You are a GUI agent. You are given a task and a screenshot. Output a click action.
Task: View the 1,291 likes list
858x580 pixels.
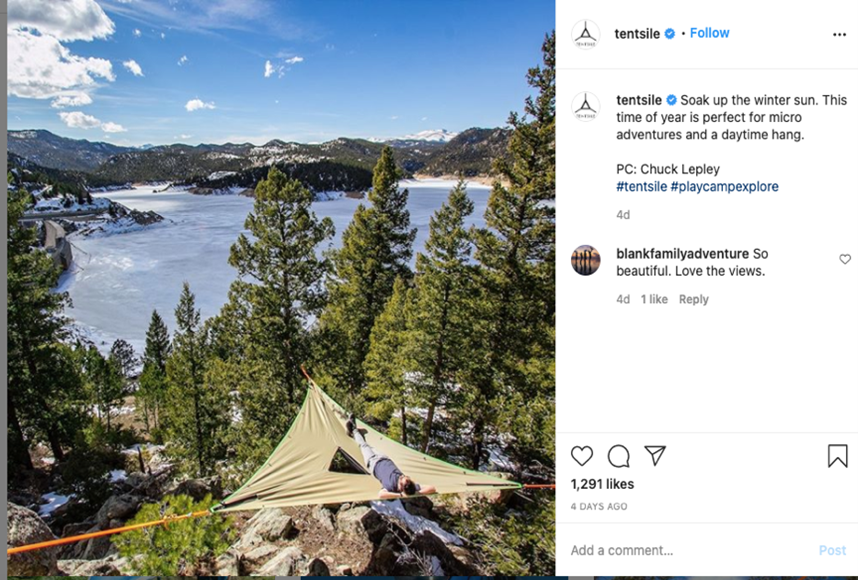pyautogui.click(x=602, y=484)
